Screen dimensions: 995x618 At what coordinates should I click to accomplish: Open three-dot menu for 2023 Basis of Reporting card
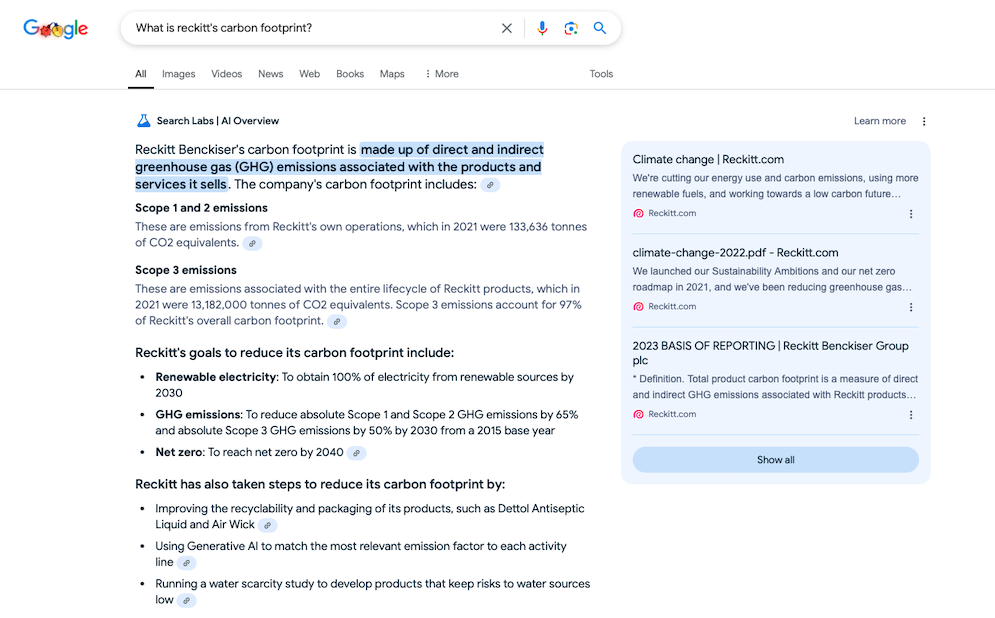click(x=911, y=415)
